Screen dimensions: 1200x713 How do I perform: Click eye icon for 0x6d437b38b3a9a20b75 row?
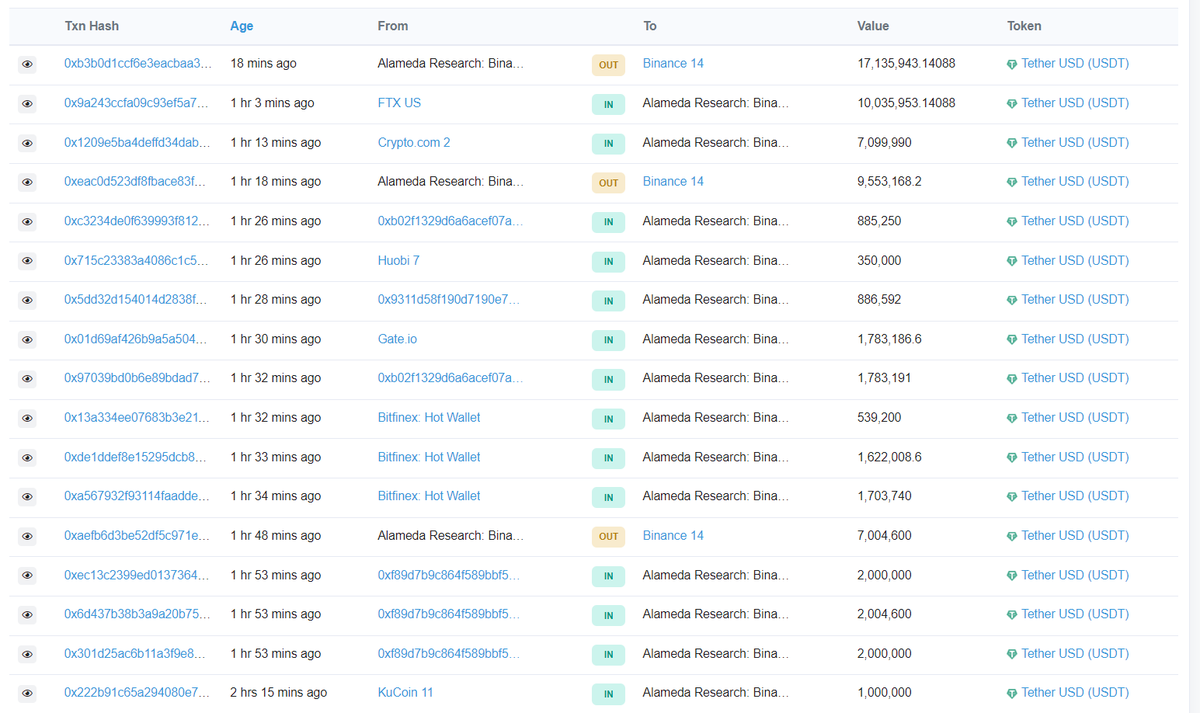27,615
